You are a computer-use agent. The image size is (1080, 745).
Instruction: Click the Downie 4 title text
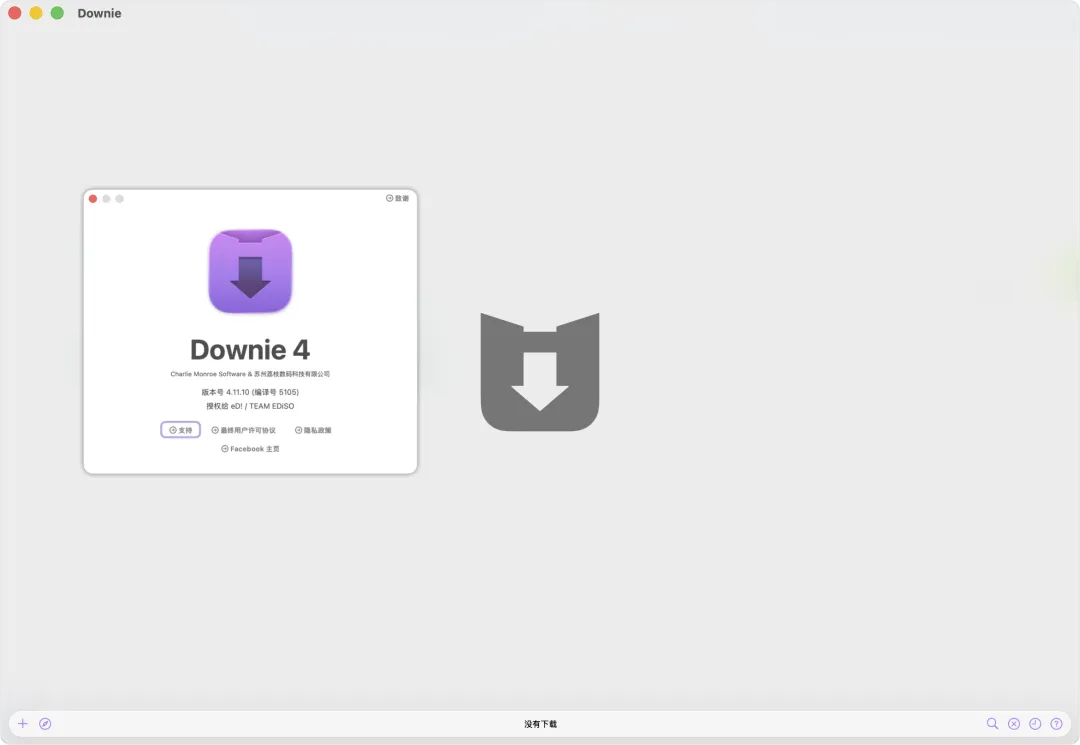click(250, 350)
